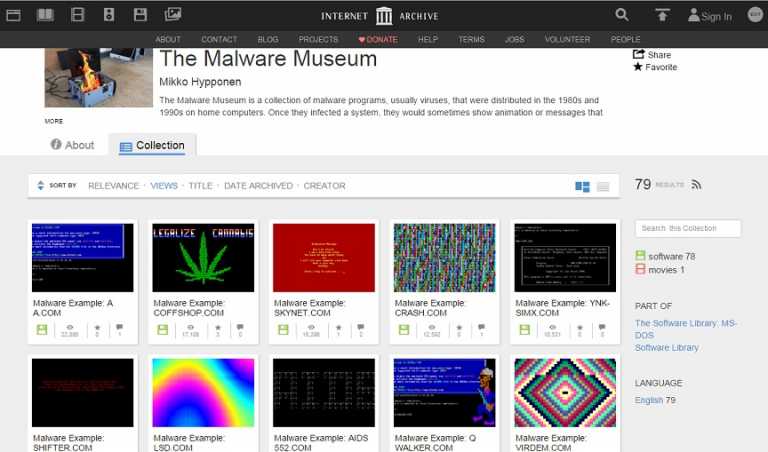Open Malware Example: AIDS 552.COM title
Screen dimensions: 768x452
[321, 443]
